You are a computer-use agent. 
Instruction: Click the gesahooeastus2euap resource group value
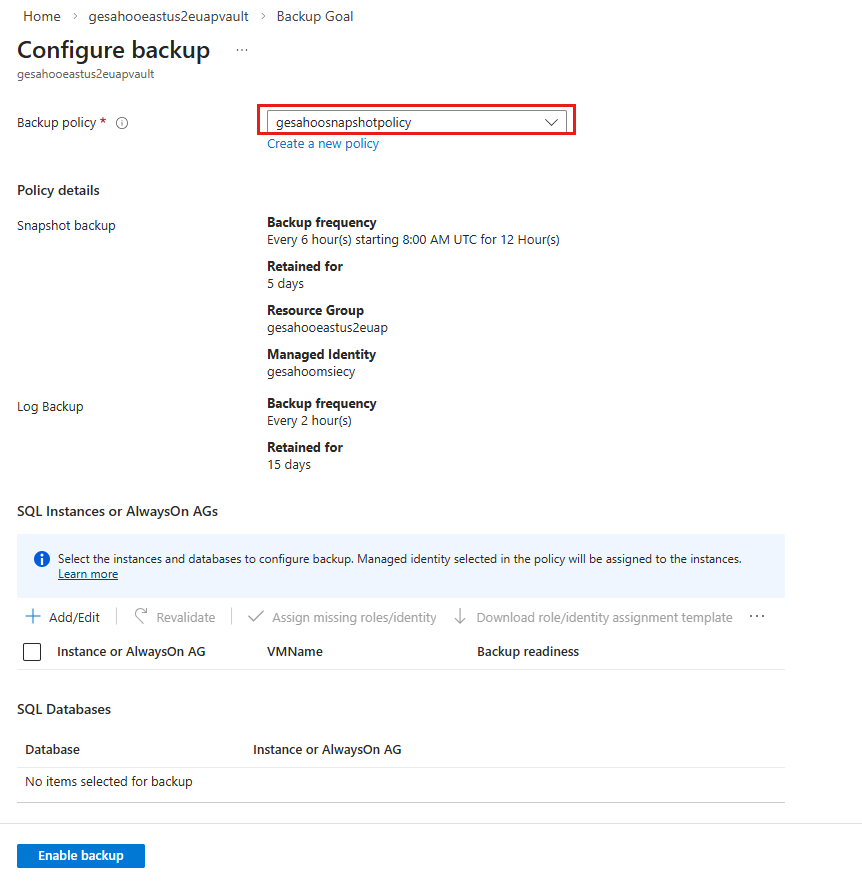point(327,328)
